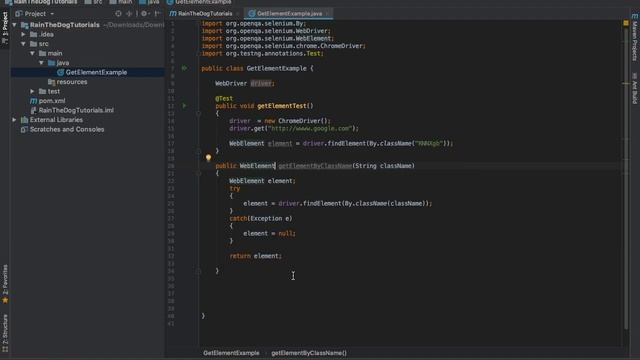640x360 pixels.
Task: Click the Locate/Scroll from Source target icon
Action: [x=118, y=13]
